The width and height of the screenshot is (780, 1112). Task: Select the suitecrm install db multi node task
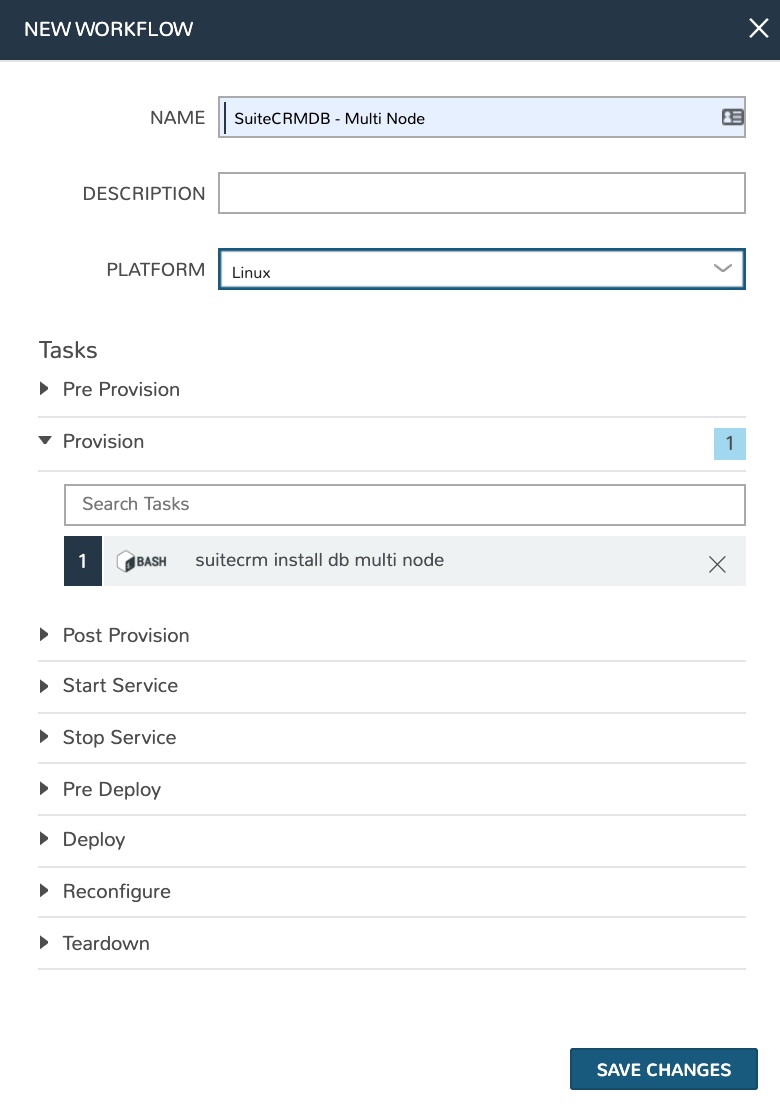320,560
